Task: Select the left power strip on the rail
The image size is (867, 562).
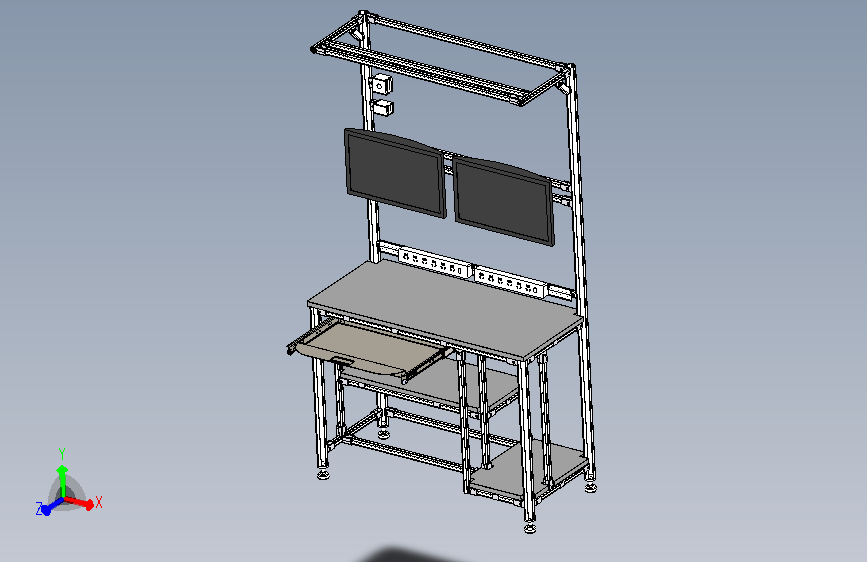Action: coord(435,263)
